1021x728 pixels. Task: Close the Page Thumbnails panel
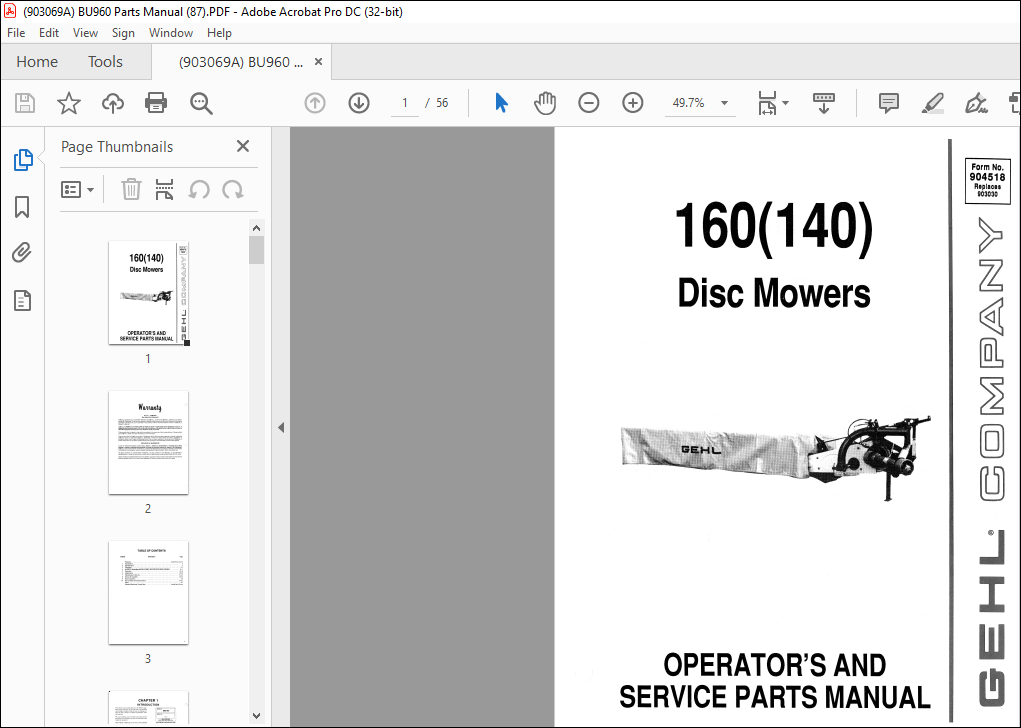tap(243, 146)
